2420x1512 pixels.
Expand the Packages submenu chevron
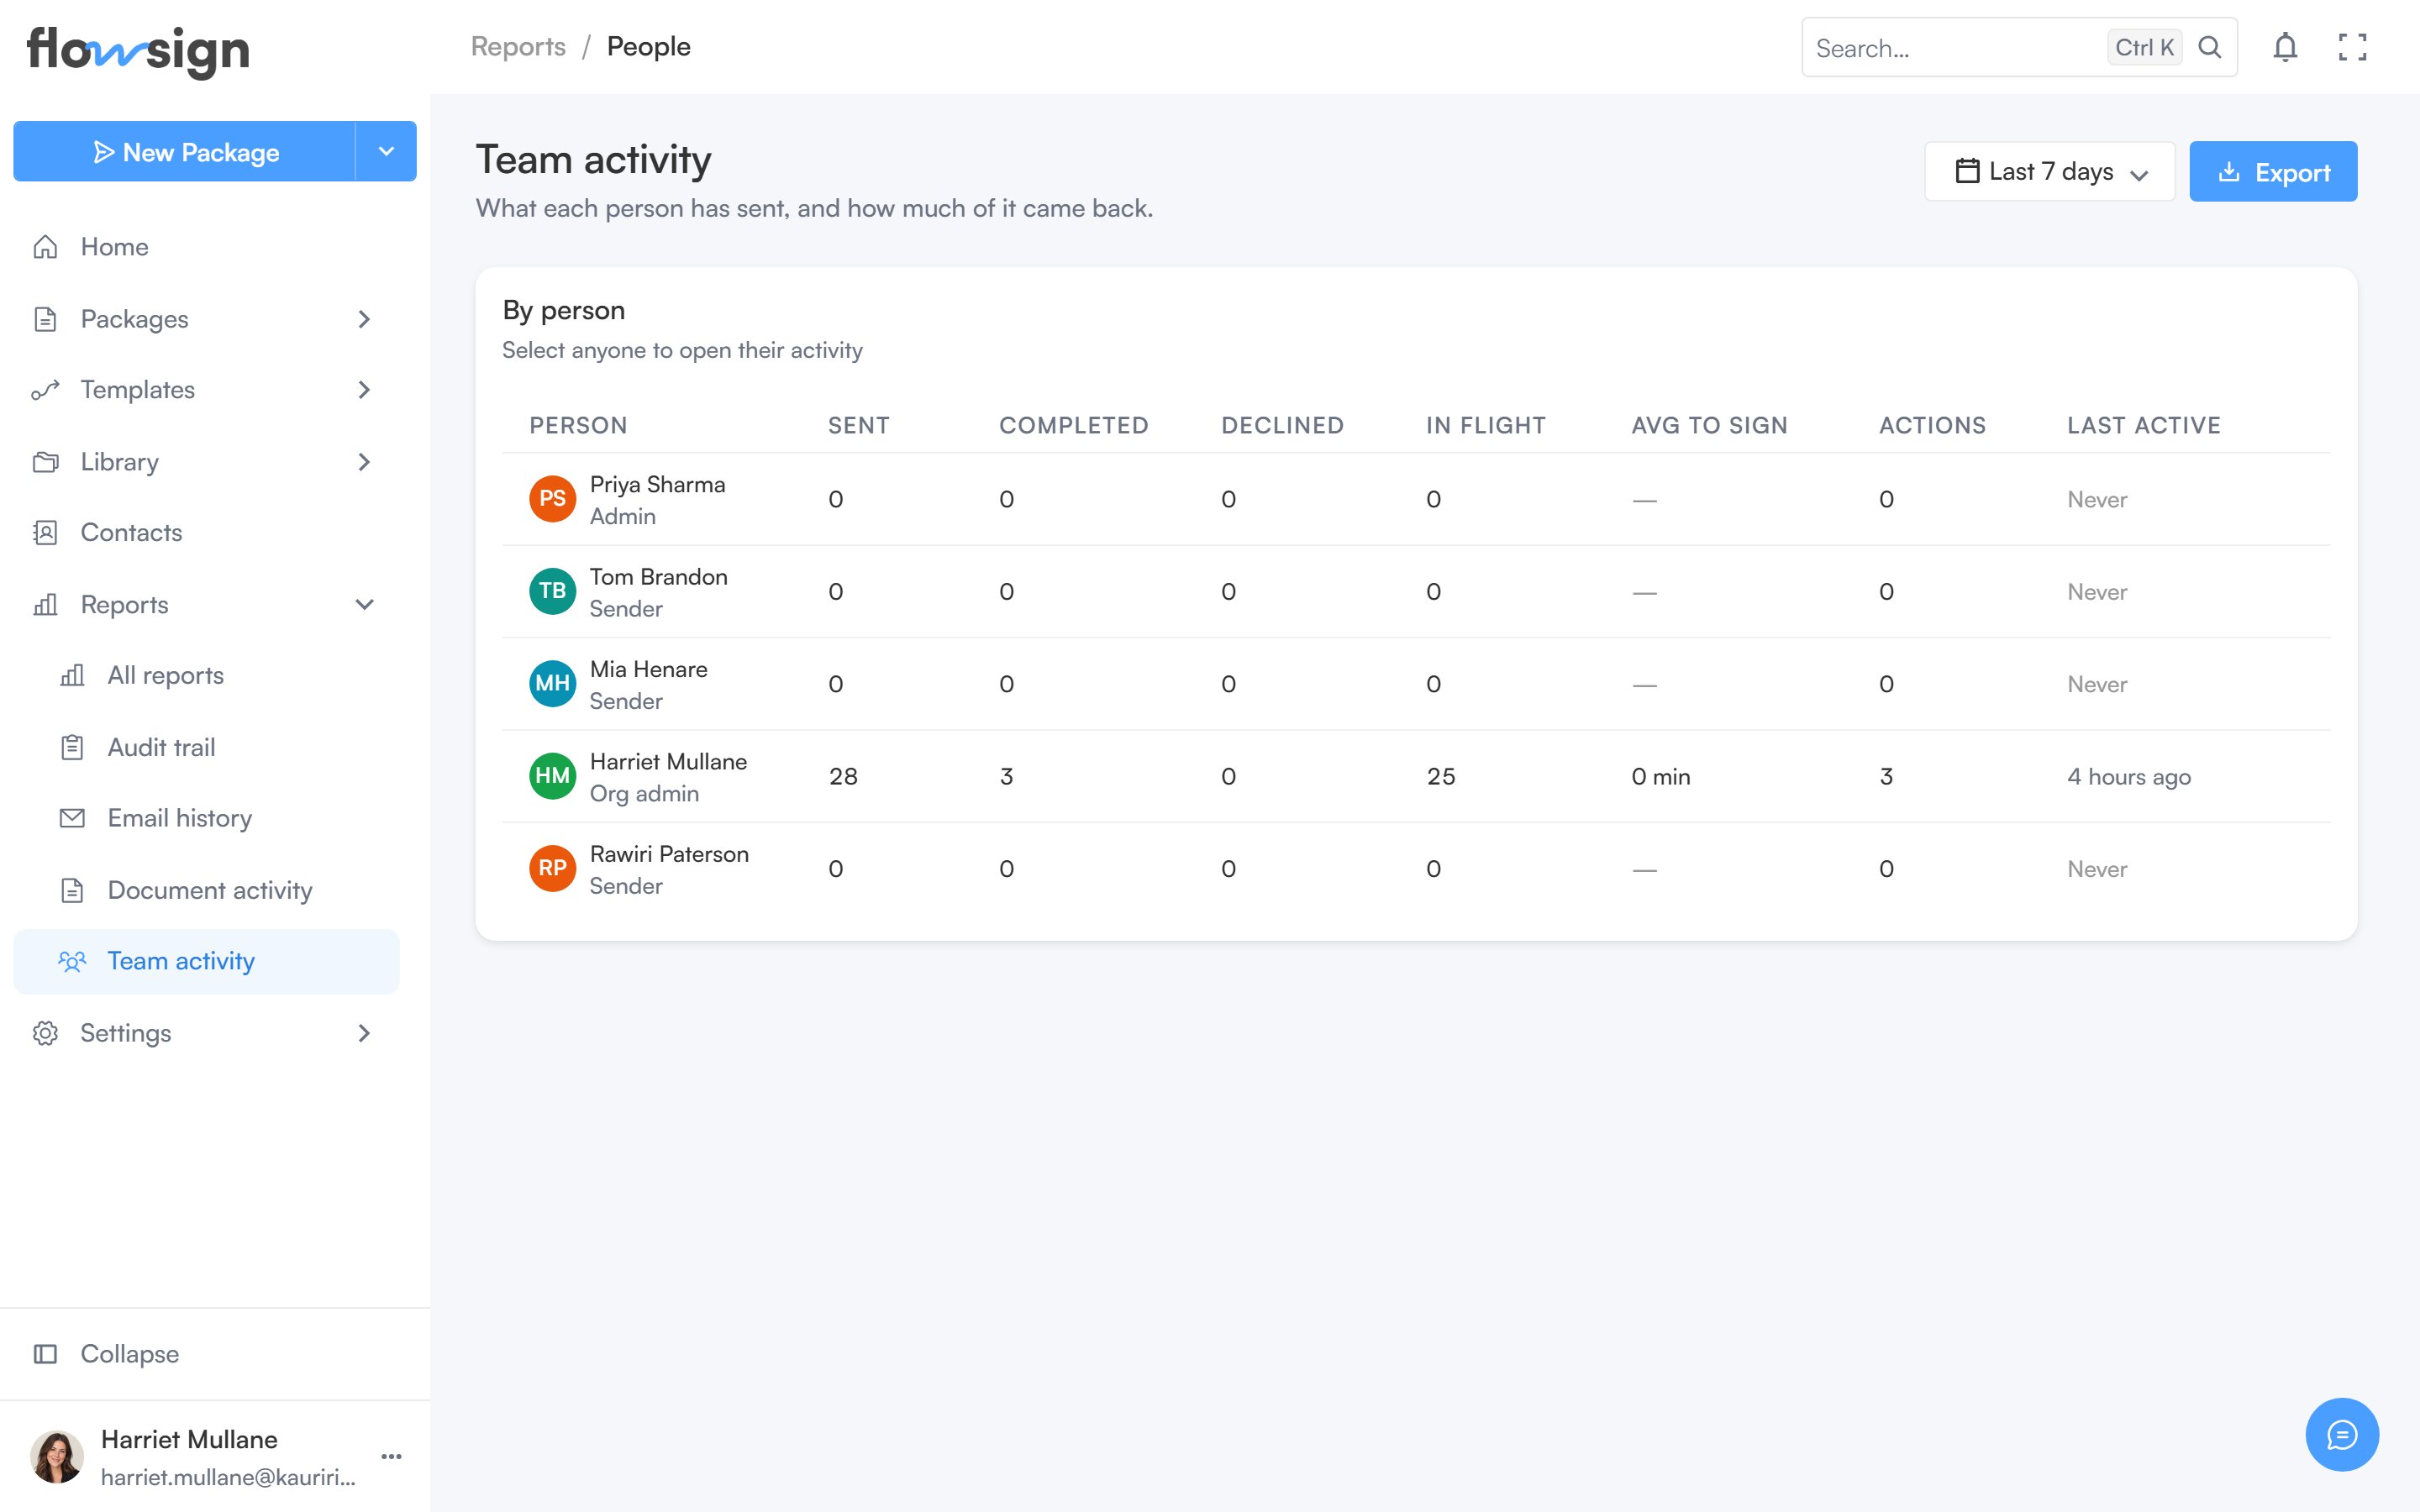(x=364, y=319)
